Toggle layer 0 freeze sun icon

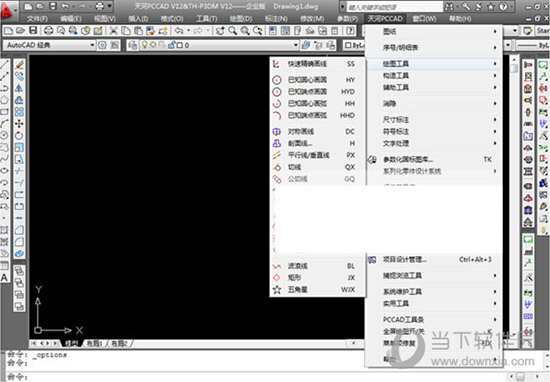[x=153, y=45]
